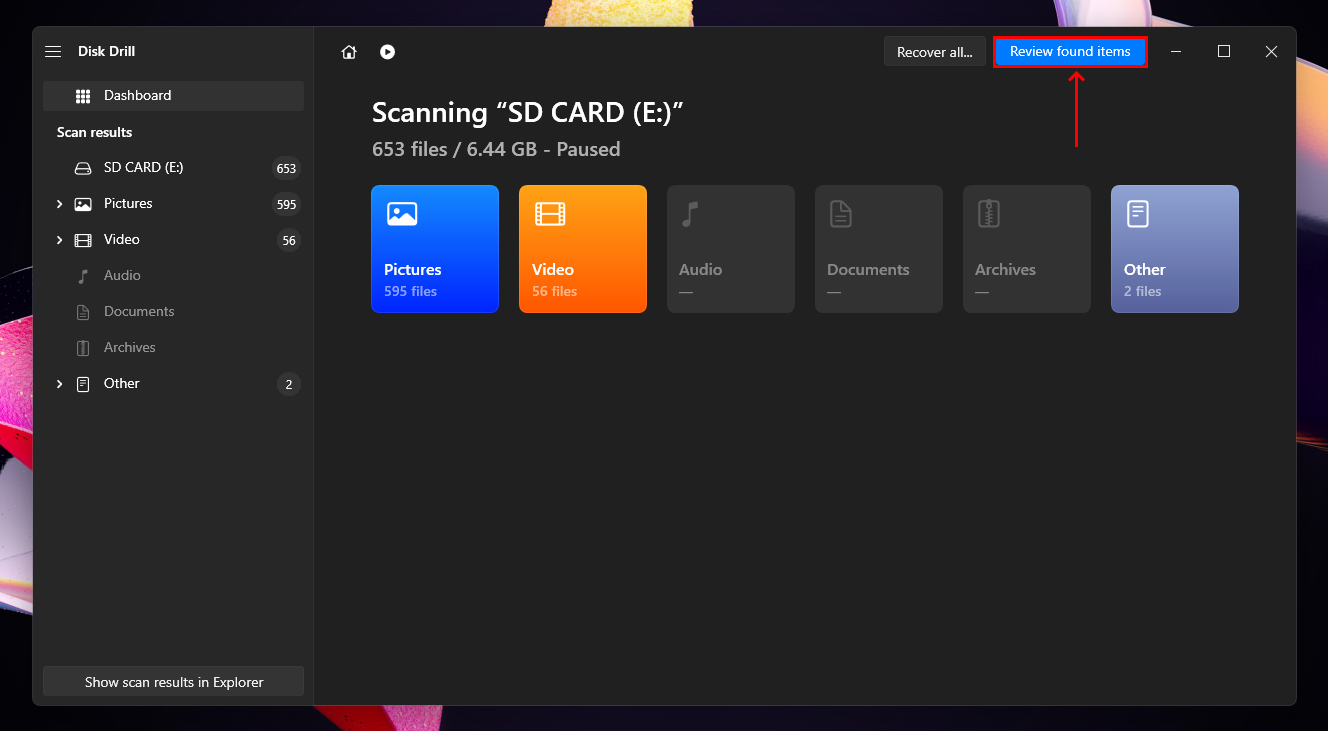Maximize the Disk Drill window

1223,52
